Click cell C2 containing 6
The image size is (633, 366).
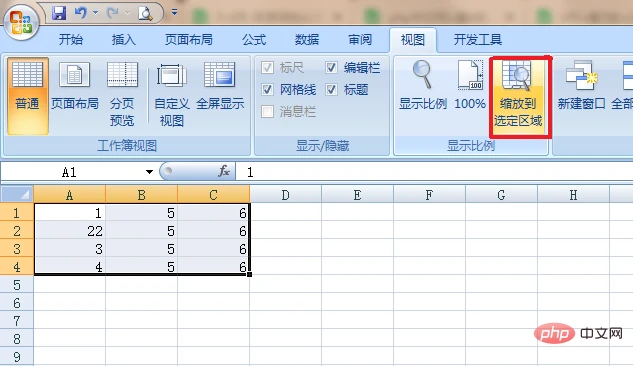(x=213, y=230)
